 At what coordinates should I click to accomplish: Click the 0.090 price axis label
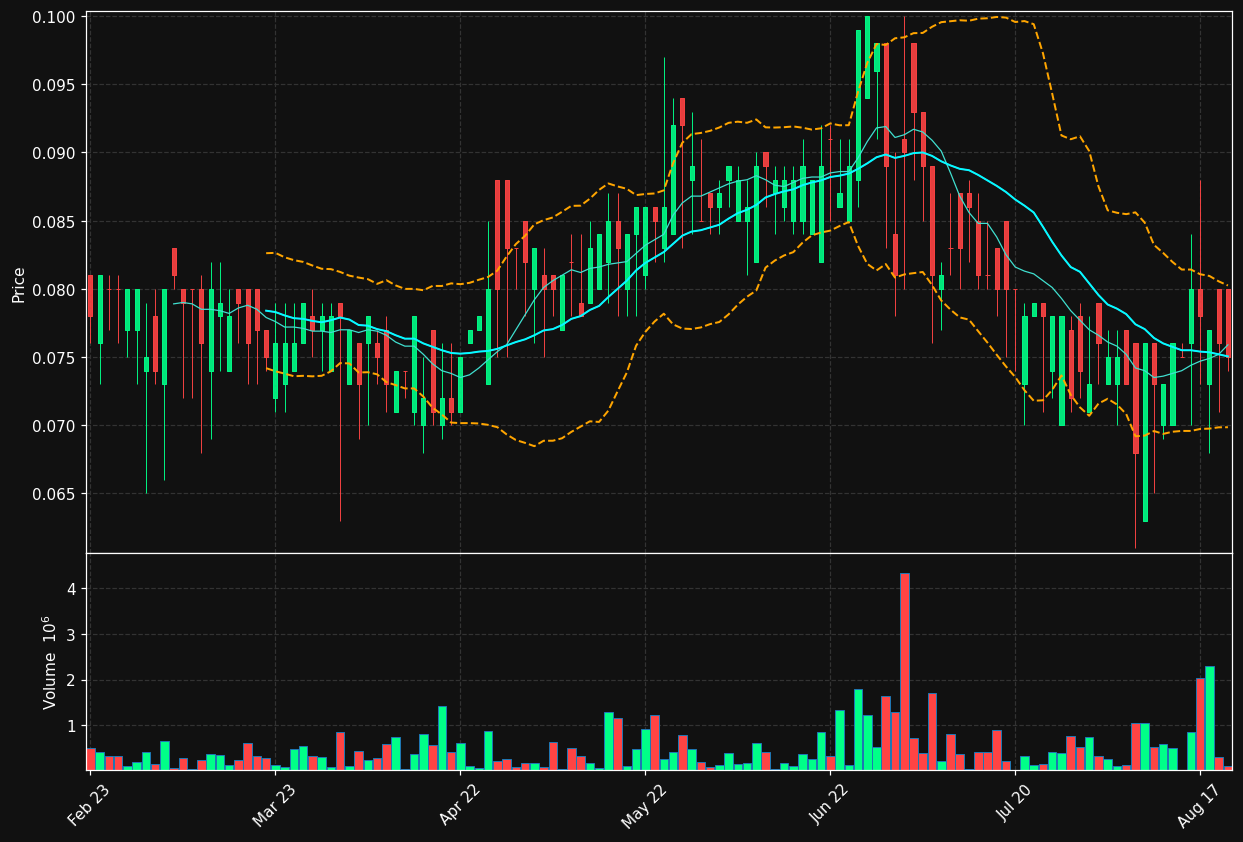point(54,153)
